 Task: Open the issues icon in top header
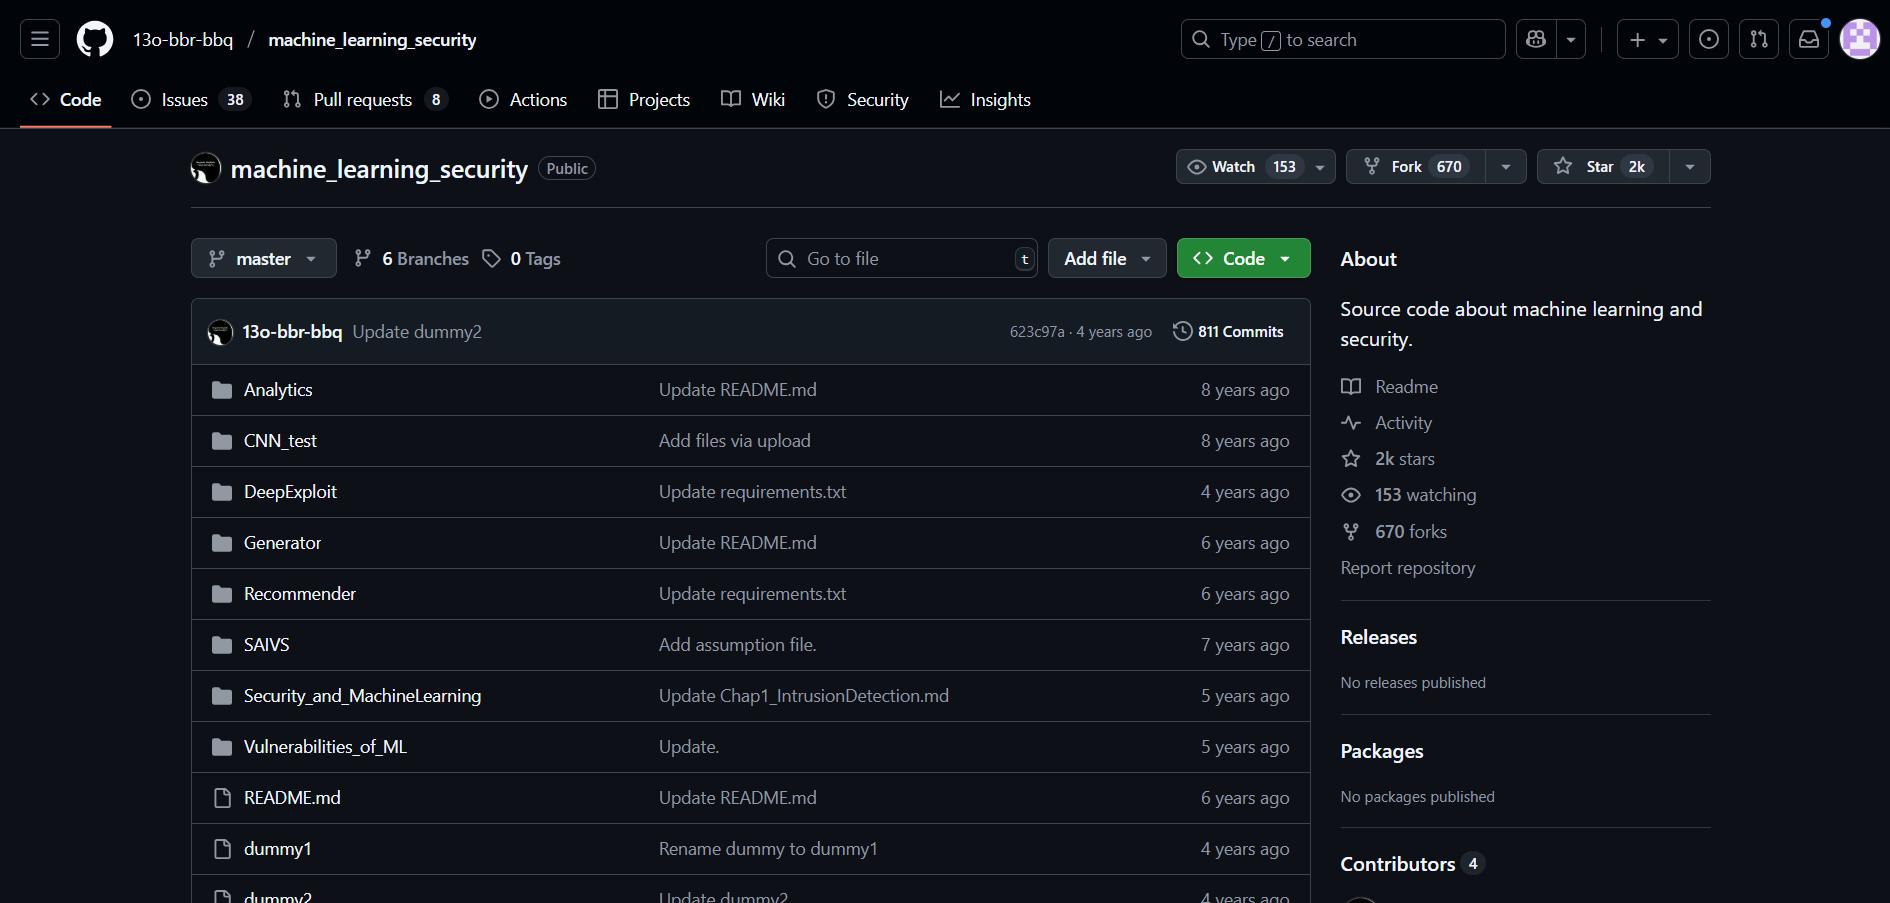pyautogui.click(x=1709, y=39)
